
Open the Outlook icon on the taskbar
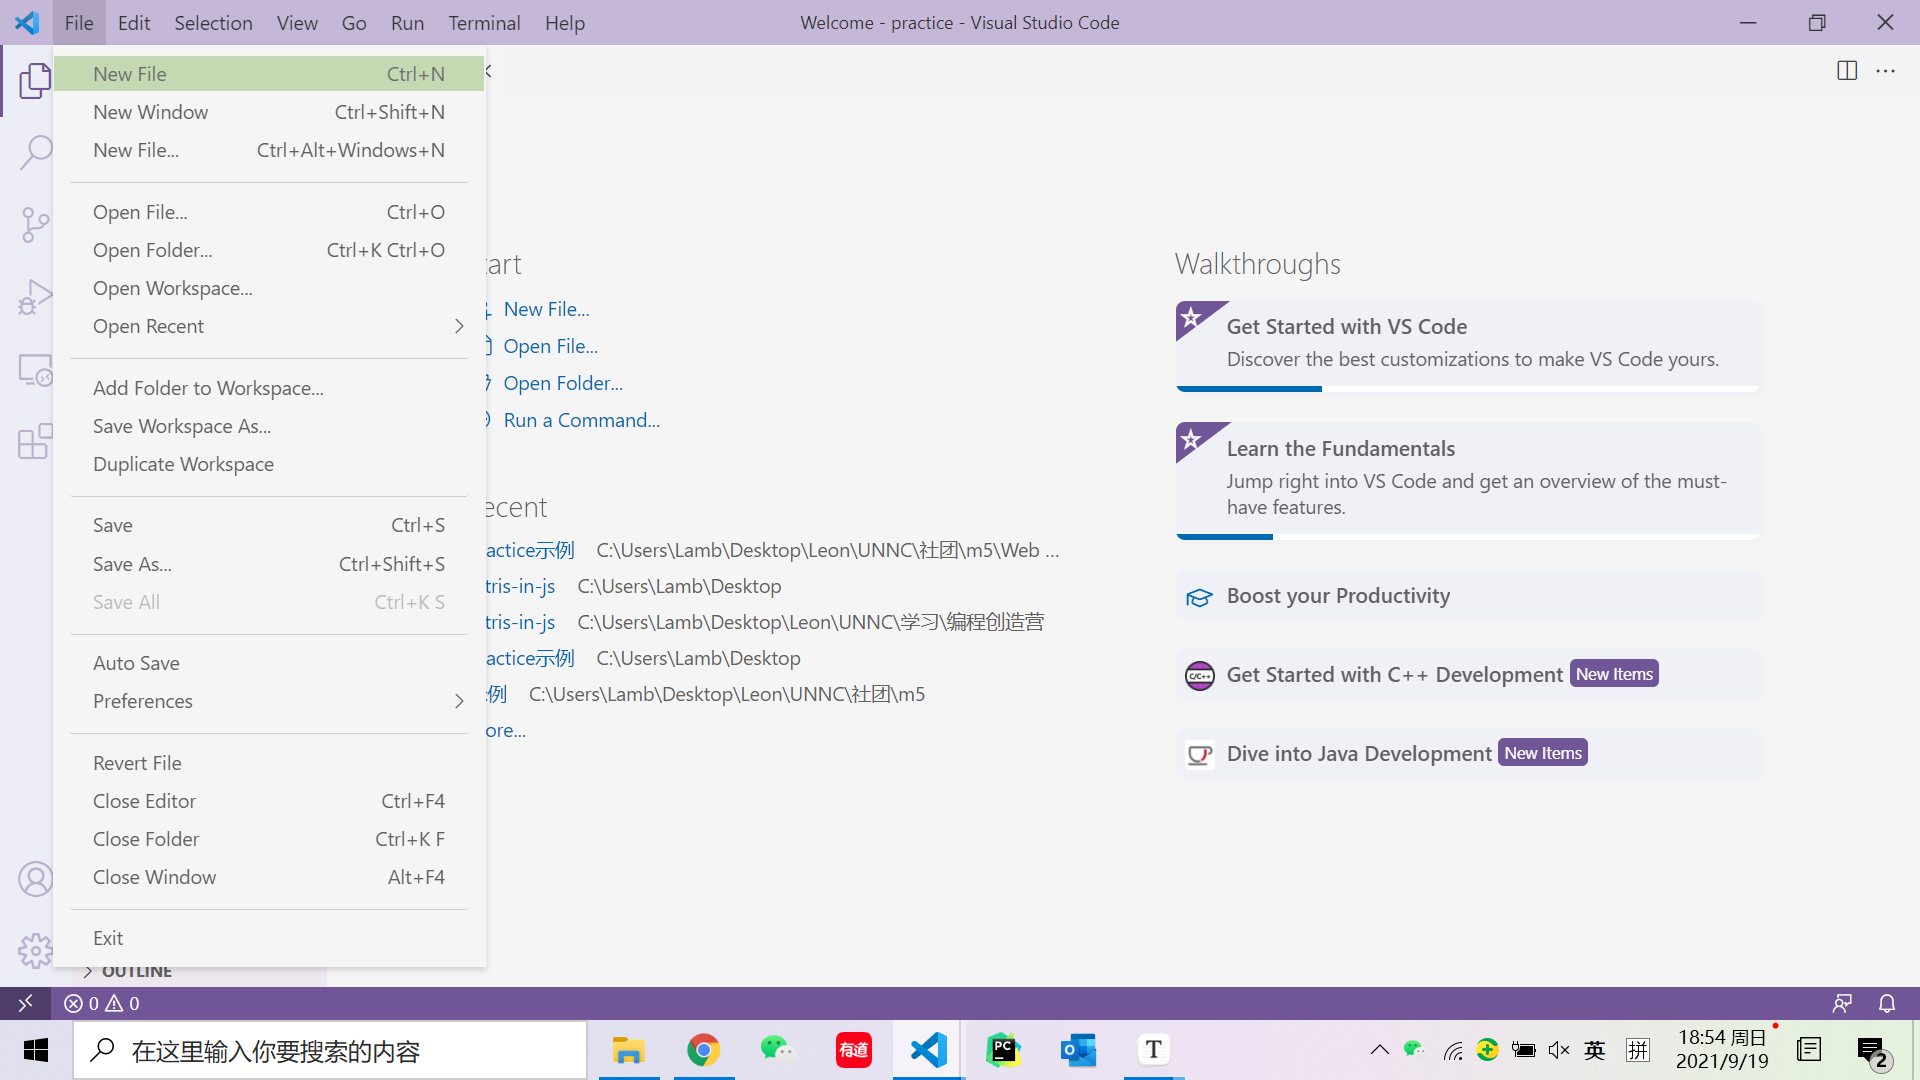[x=1078, y=1050]
